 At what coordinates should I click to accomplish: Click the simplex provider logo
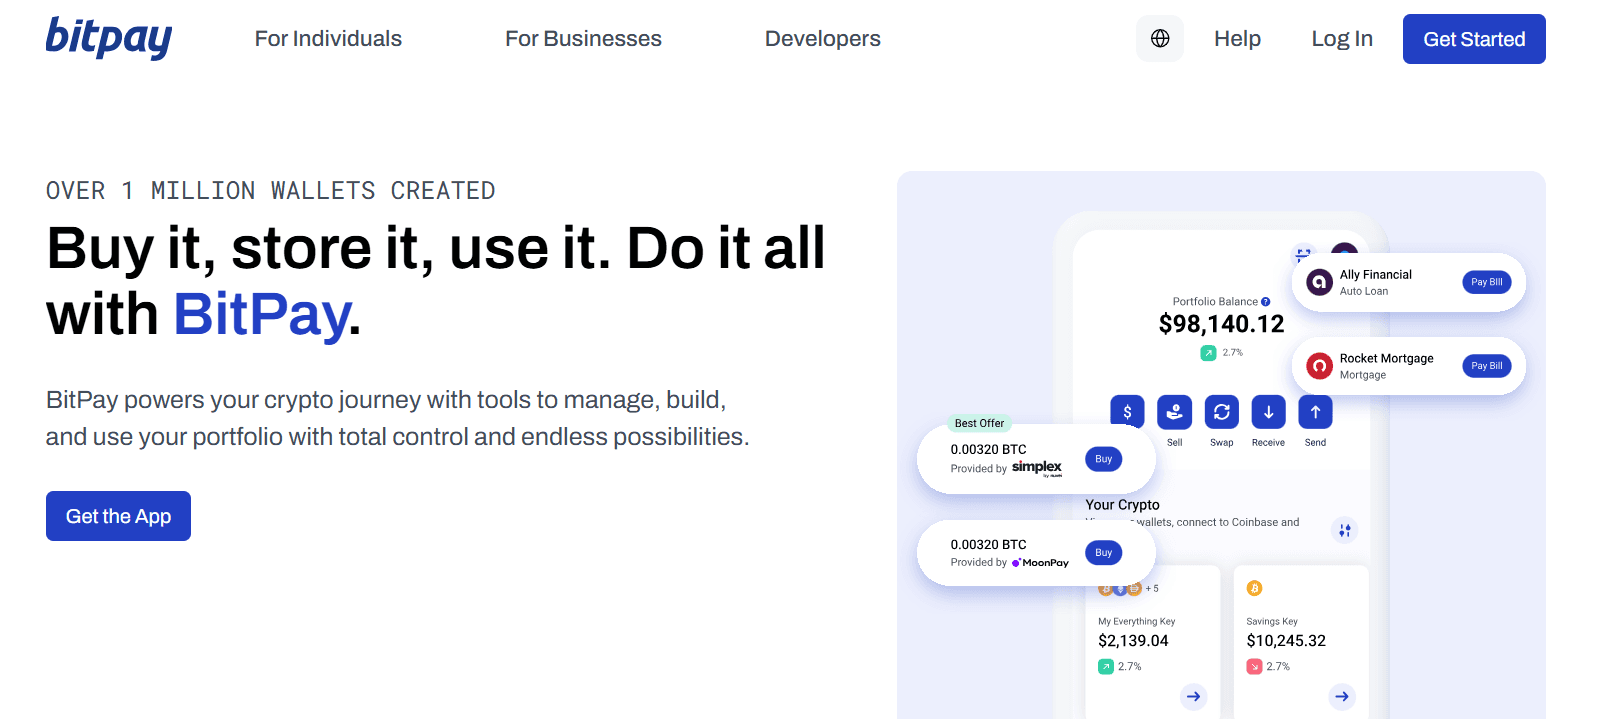click(x=1037, y=468)
